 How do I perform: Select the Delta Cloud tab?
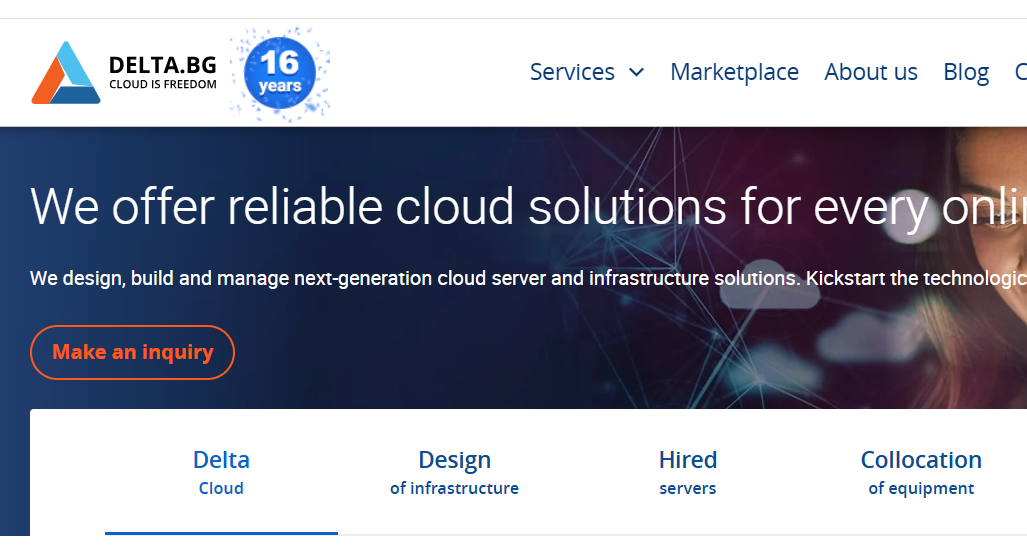(x=221, y=472)
